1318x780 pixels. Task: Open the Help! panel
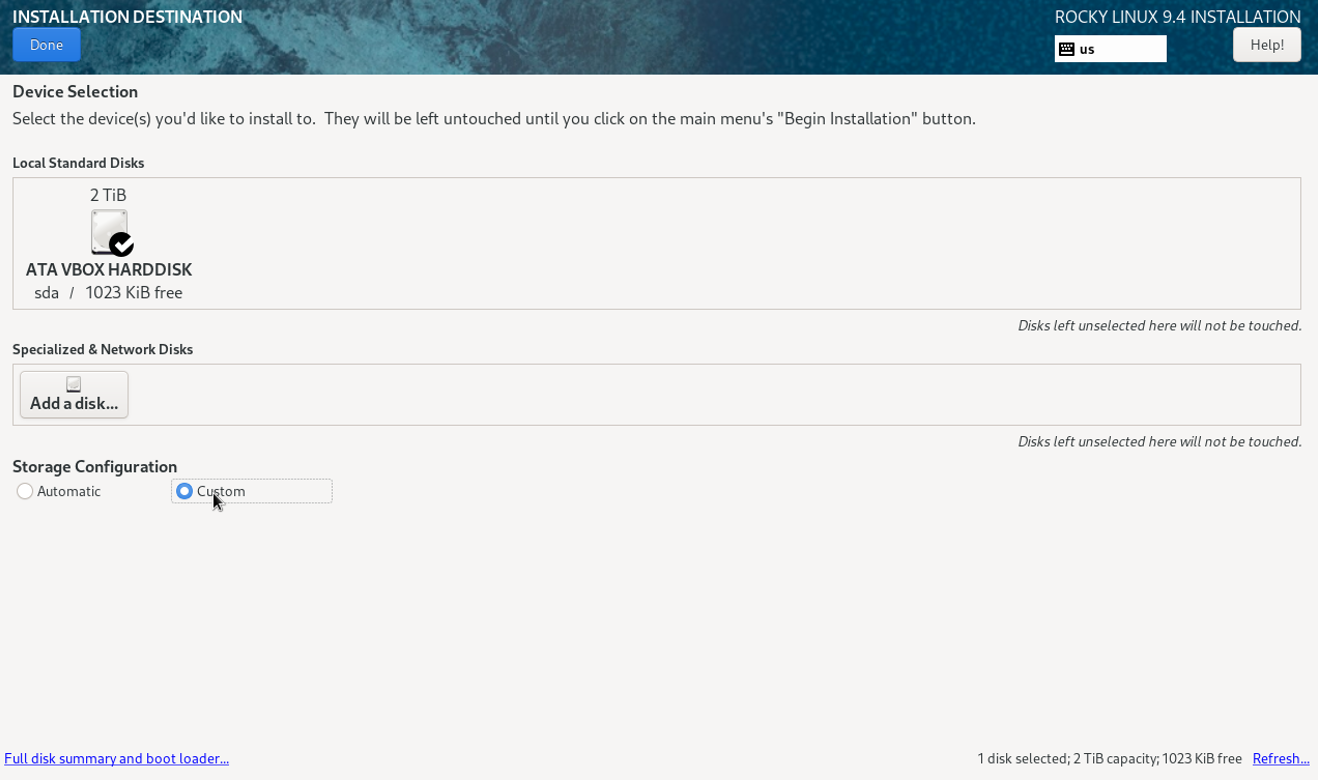(x=1266, y=44)
